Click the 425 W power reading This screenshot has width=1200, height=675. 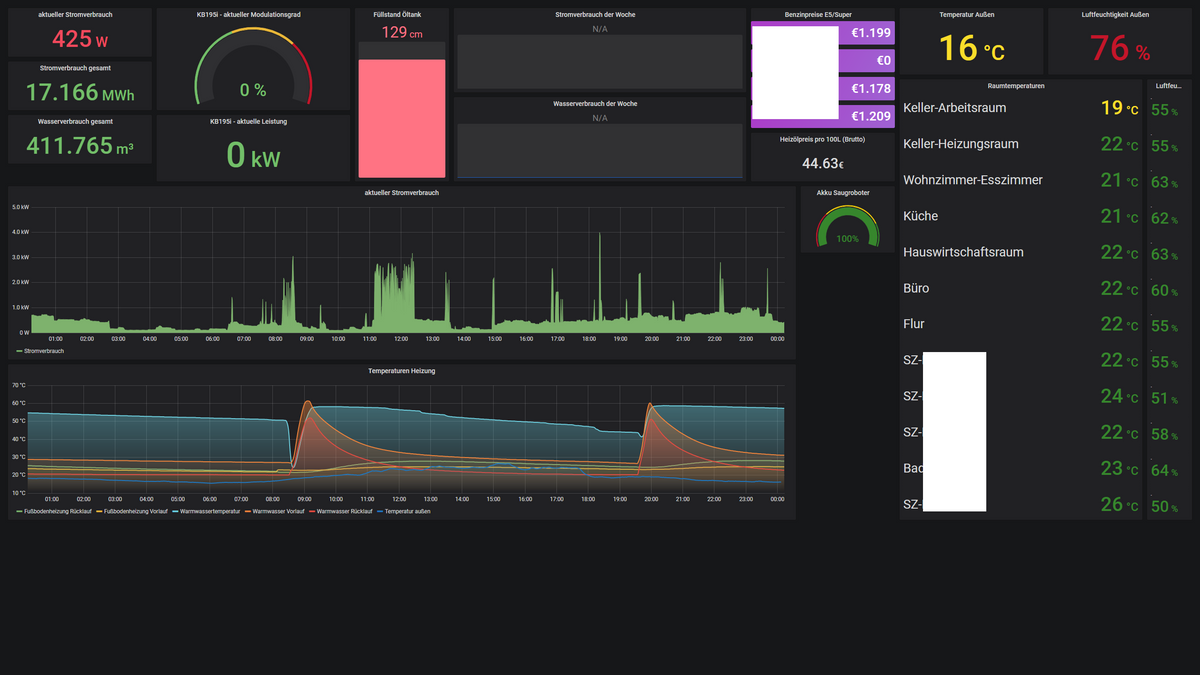coord(80,39)
